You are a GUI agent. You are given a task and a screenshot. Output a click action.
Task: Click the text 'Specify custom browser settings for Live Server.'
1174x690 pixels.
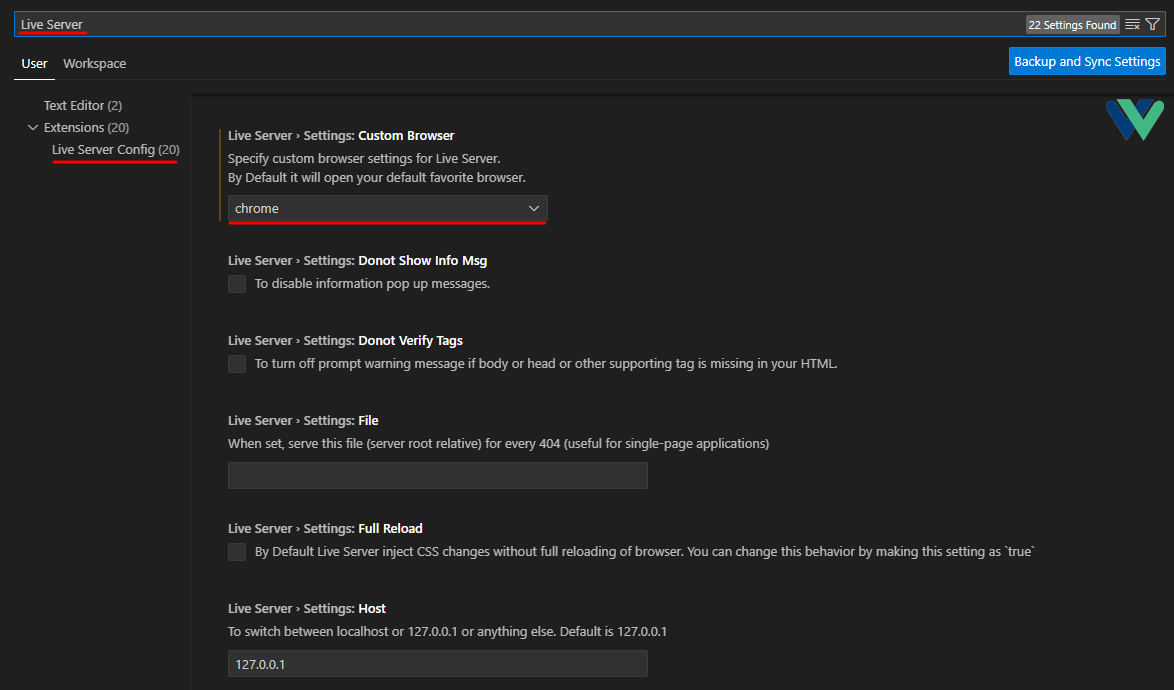tap(364, 159)
